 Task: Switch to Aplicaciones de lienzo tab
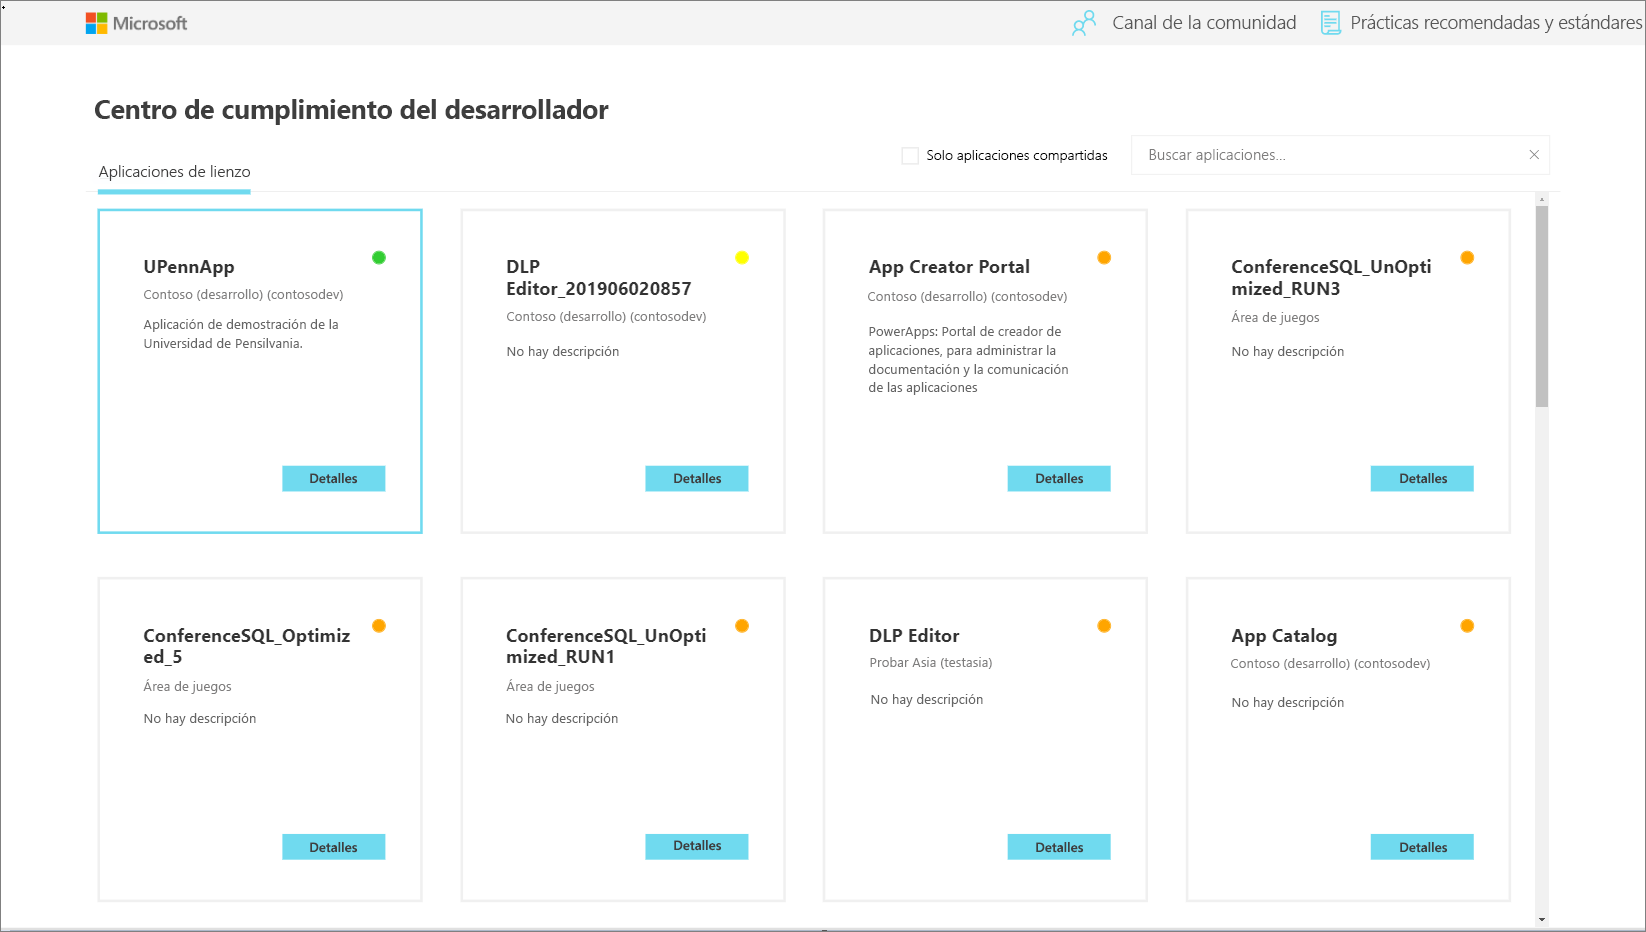tap(174, 172)
